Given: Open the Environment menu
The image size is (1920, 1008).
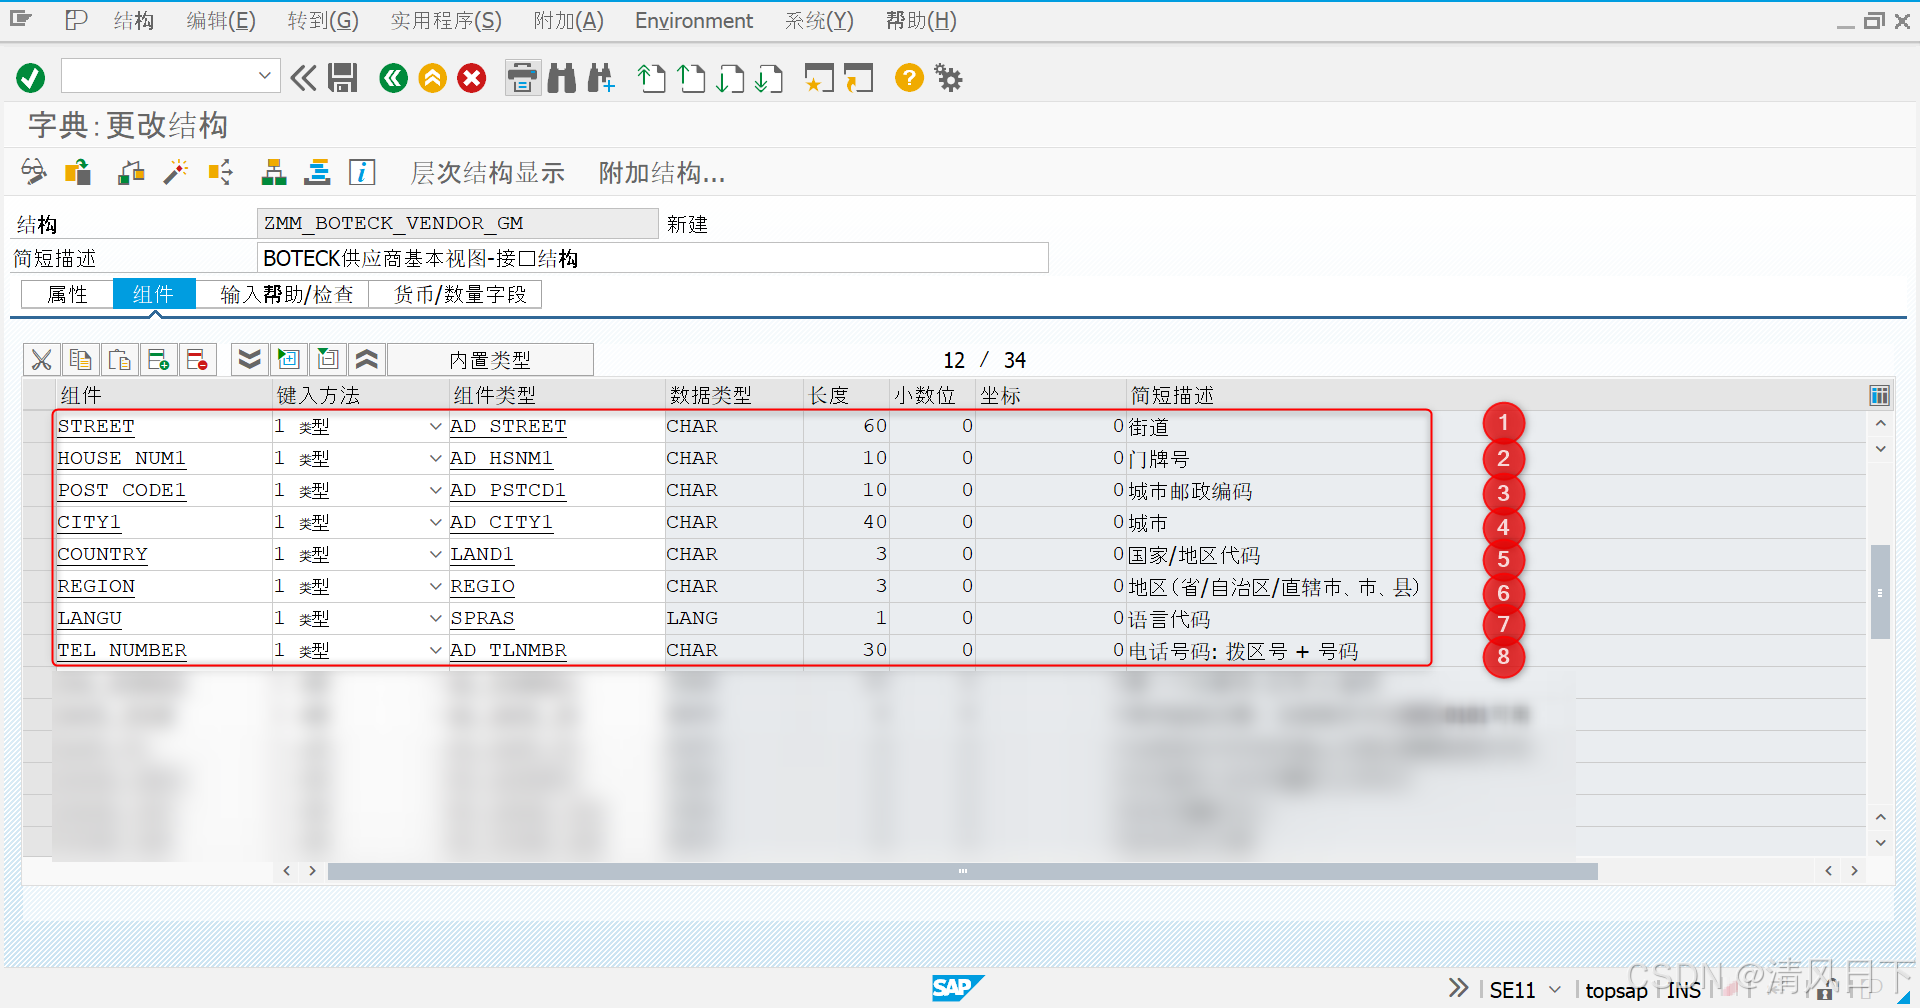Looking at the screenshot, I should point(693,20).
